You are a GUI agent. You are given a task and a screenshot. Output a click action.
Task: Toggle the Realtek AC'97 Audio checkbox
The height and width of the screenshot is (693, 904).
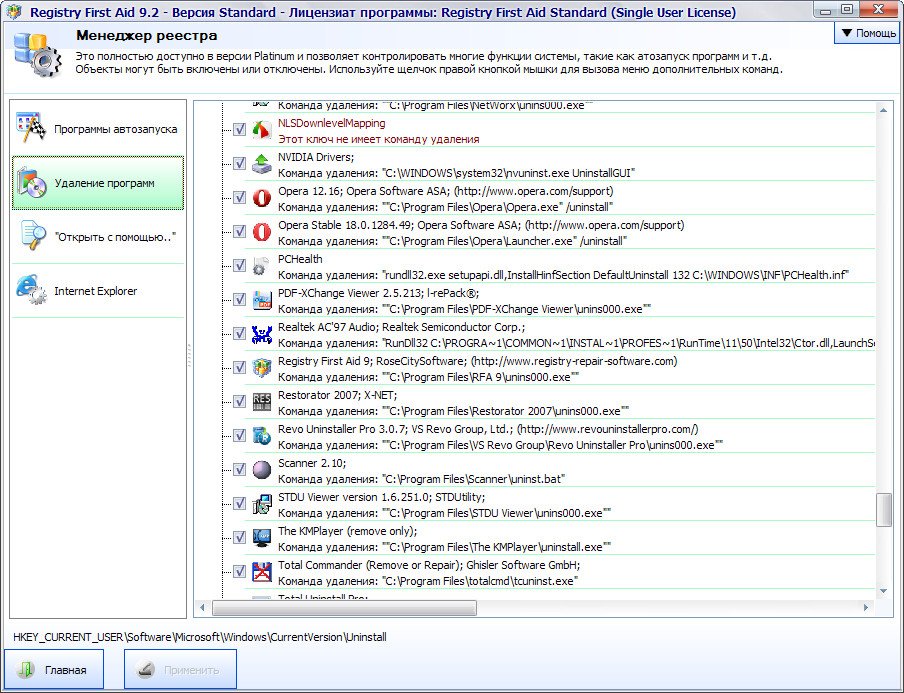(239, 334)
